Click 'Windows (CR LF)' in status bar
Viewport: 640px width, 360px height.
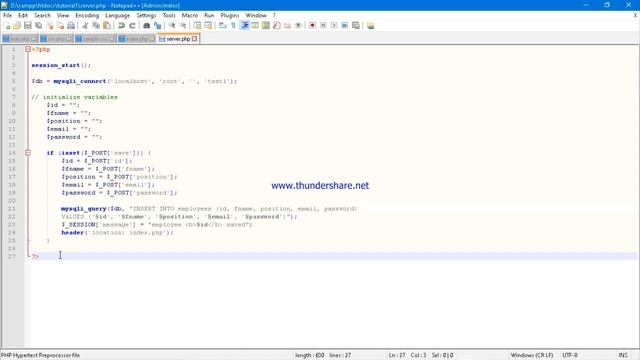tap(532, 356)
